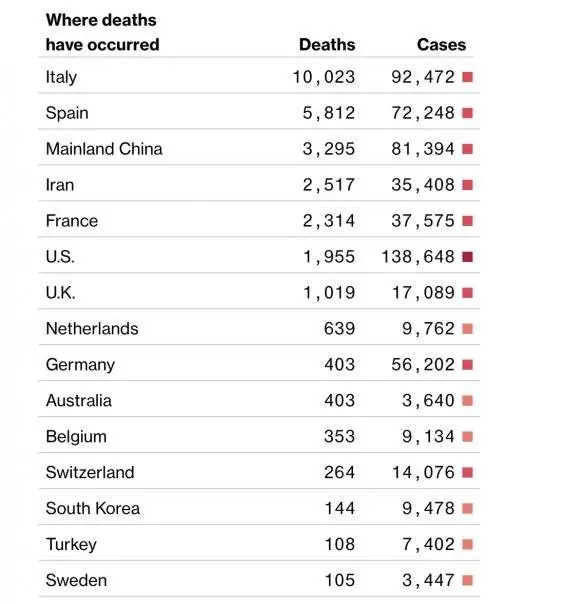Select the Belgium row label
Screen dimensions: 584x604
[x=76, y=437]
